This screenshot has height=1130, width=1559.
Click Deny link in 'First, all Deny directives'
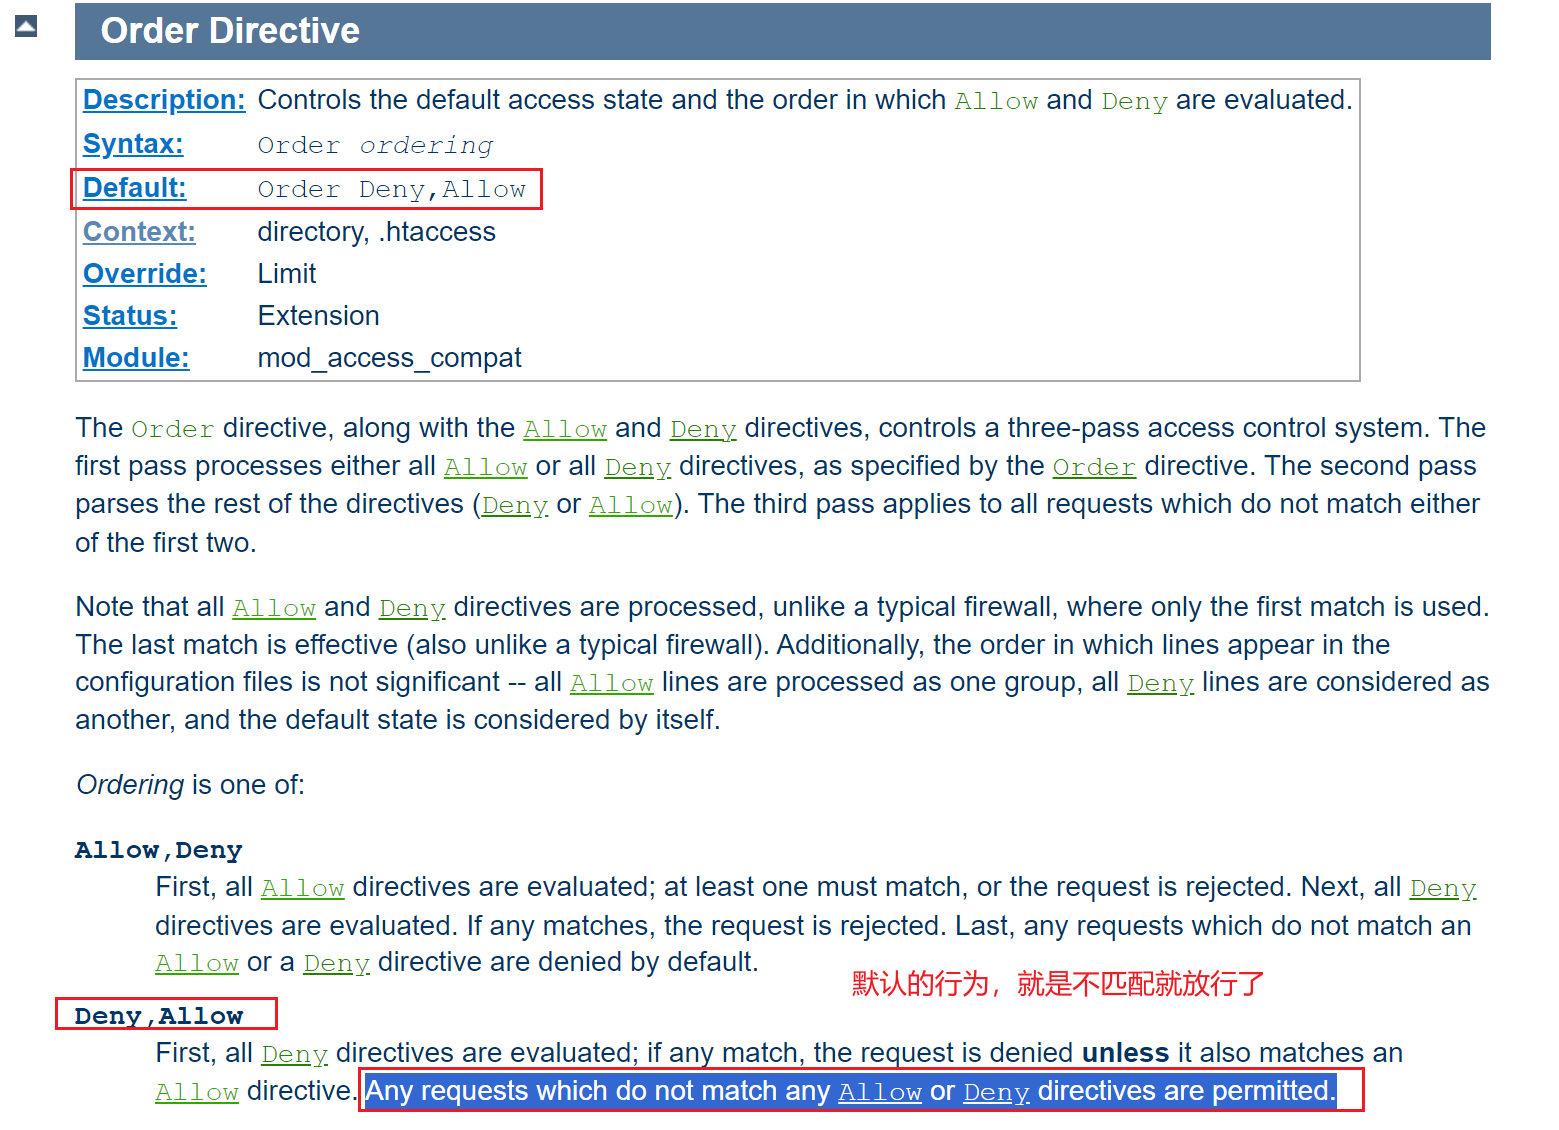(294, 1054)
